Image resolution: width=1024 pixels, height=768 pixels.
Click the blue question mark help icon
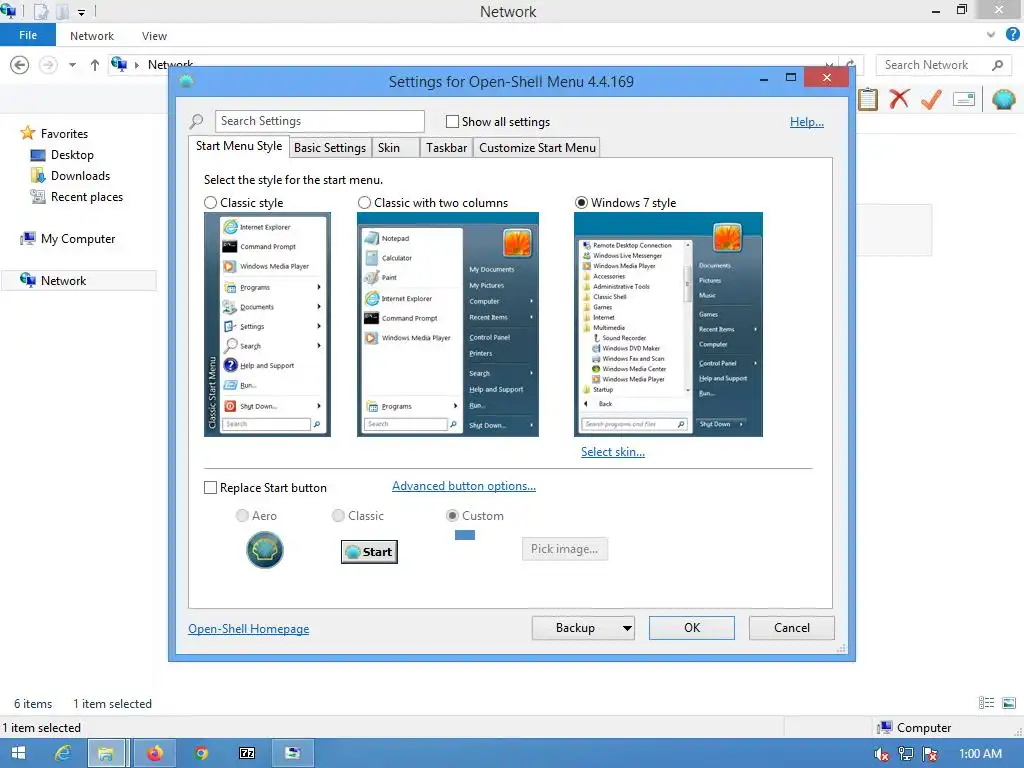(x=1012, y=35)
